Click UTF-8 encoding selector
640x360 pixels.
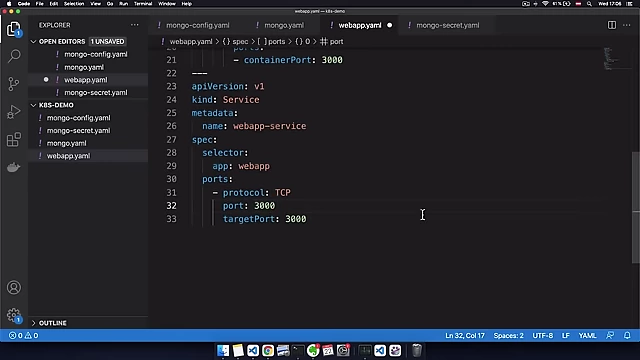coord(542,336)
